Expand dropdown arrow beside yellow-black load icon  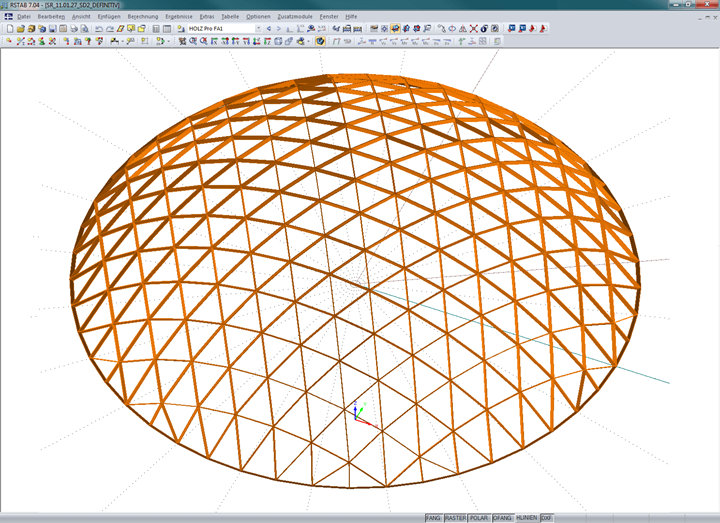pyautogui.click(x=123, y=41)
